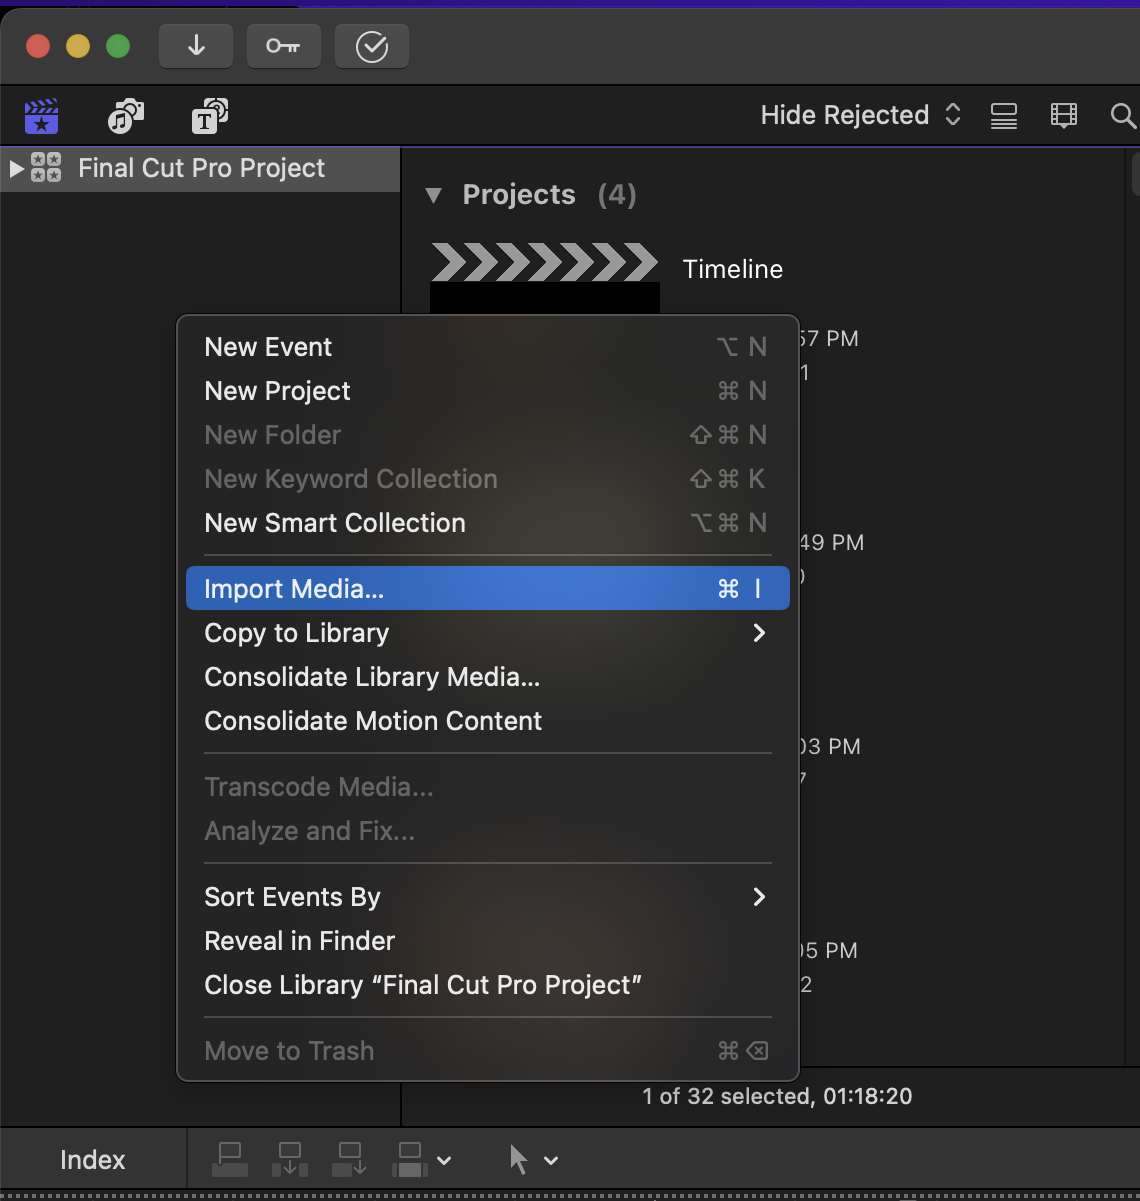Open the Keyword Editor key button
Image resolution: width=1140 pixels, height=1201 pixels.
pos(284,46)
